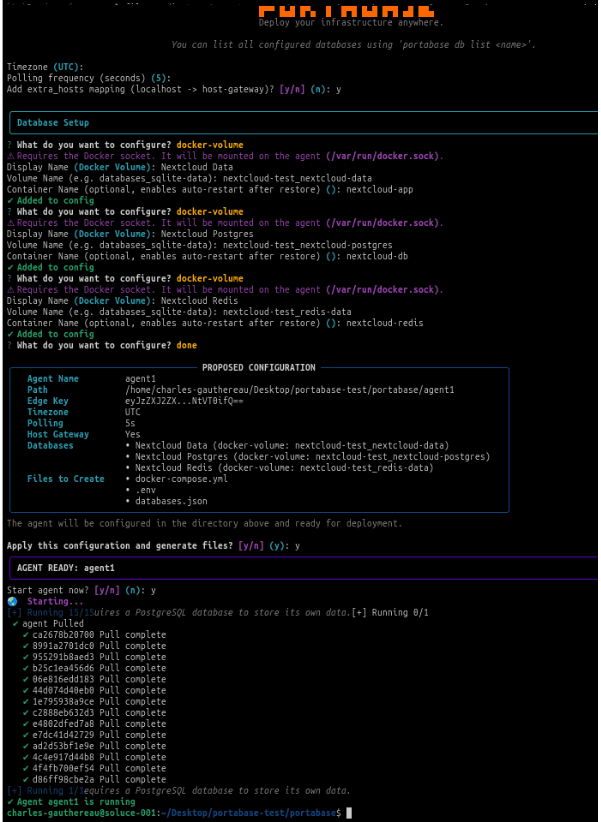Click the 'Nextcloud Redis (docker-volume: ...)' bullet entry
Image resolution: width=601 pixels, height=822 pixels.
coord(280,468)
